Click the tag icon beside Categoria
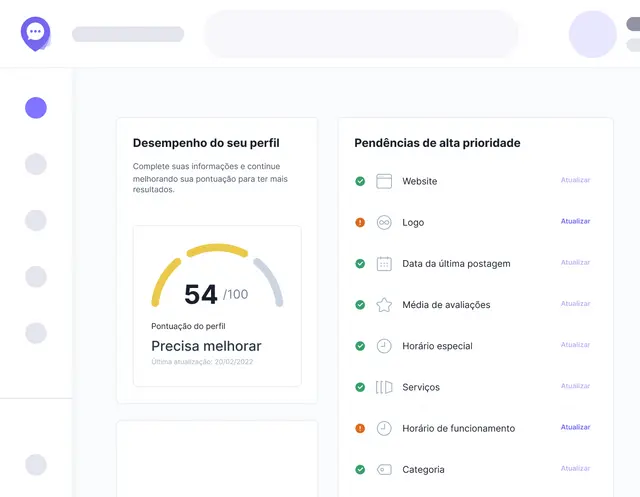 click(x=384, y=470)
